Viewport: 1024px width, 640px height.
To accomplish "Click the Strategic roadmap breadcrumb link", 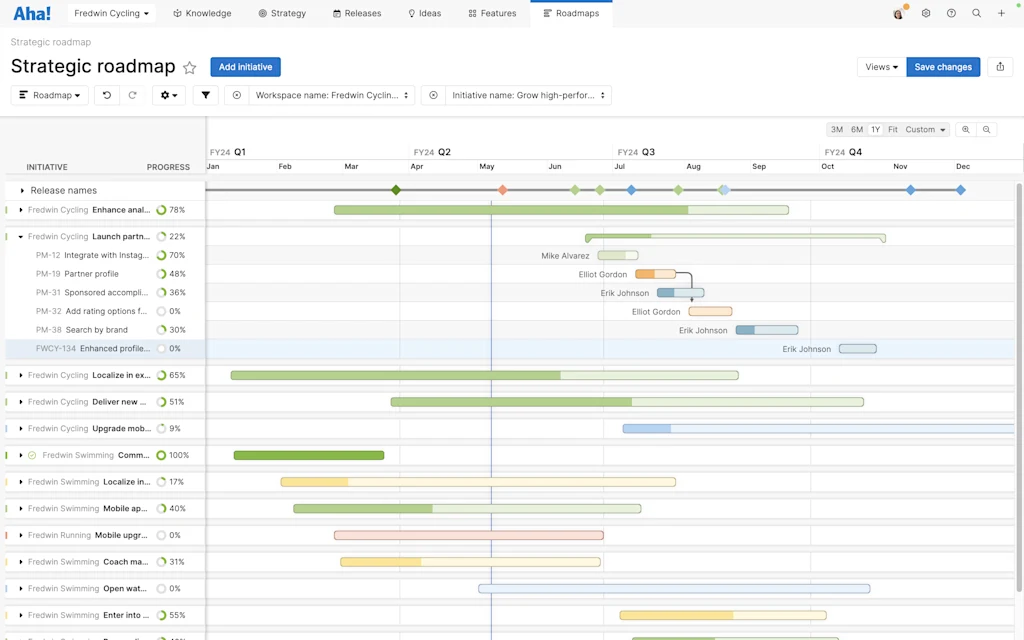I will (51, 42).
